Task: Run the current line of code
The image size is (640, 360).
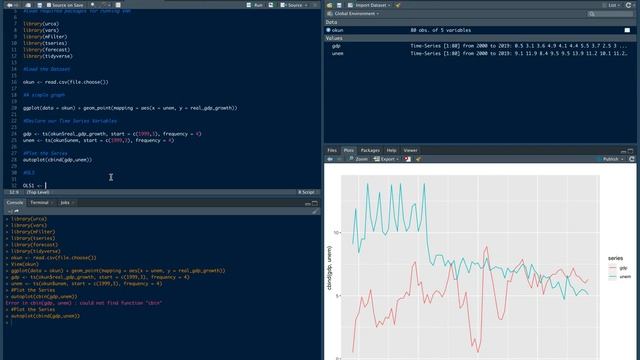Action: click(255, 5)
